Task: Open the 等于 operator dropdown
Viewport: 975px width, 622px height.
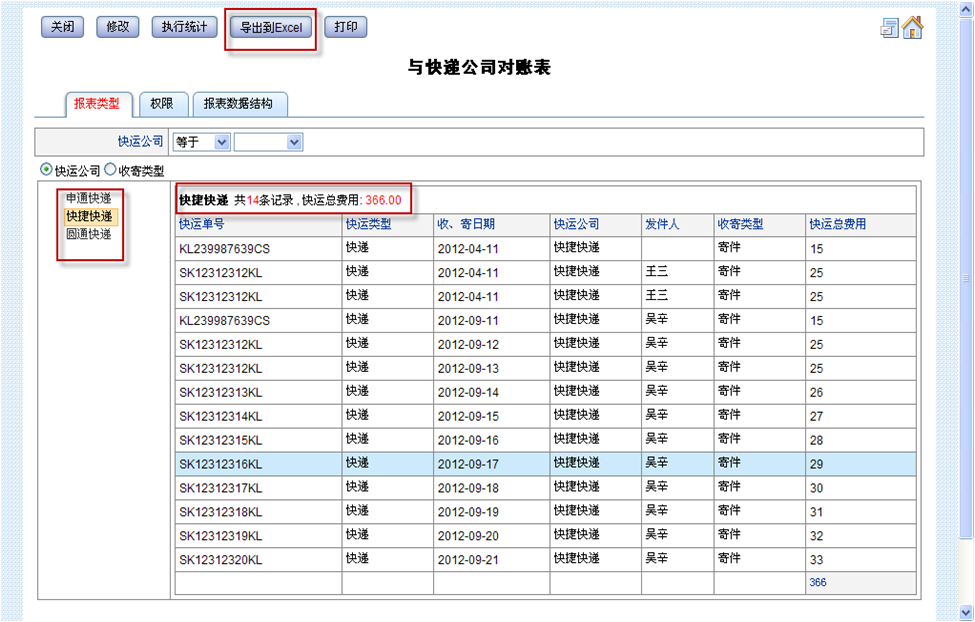Action: pos(201,142)
